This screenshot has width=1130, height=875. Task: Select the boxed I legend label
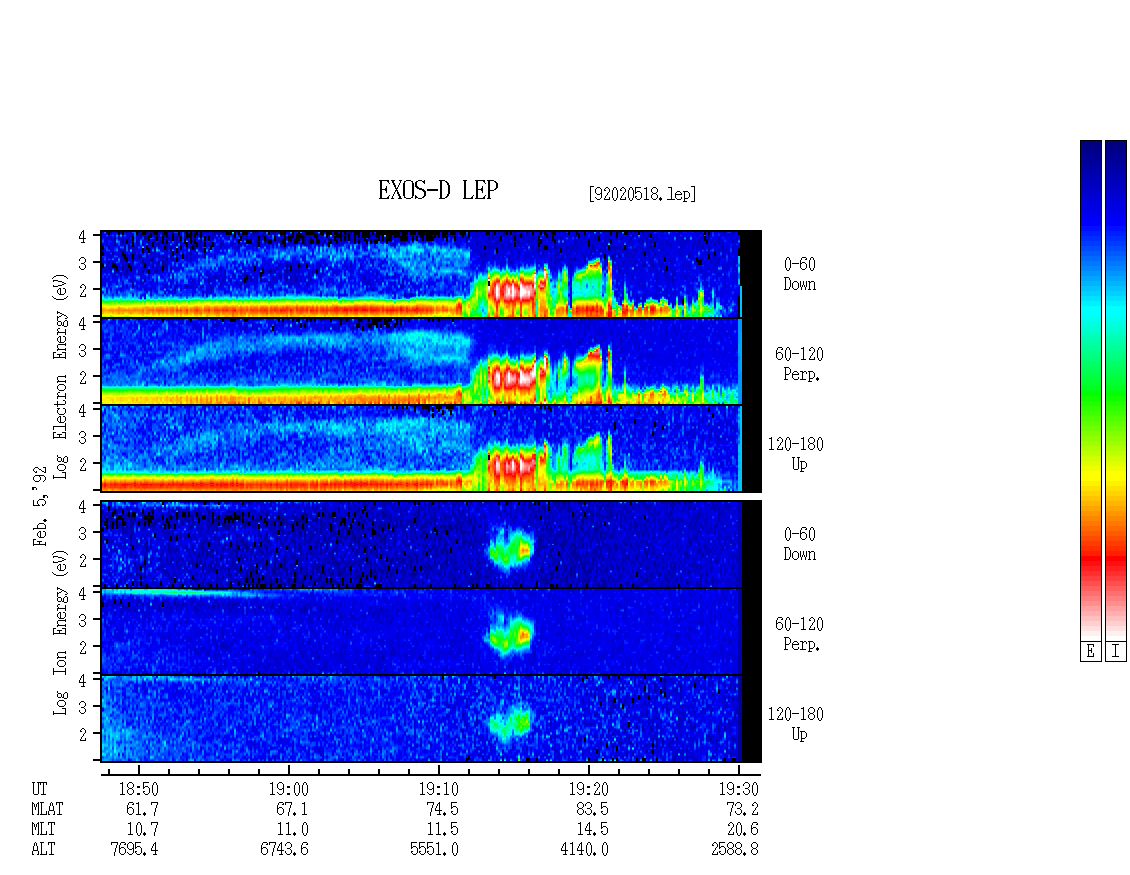pos(1116,652)
